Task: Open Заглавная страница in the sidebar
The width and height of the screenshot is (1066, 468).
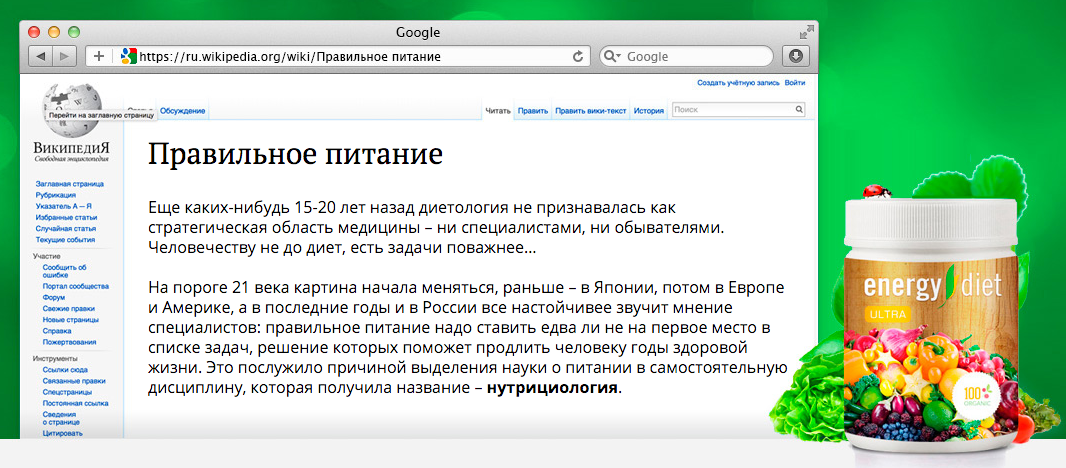Action: pyautogui.click(x=69, y=184)
